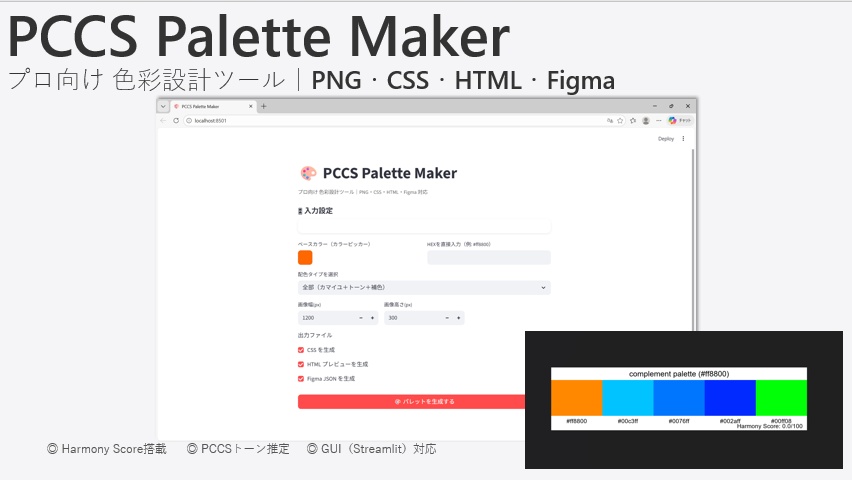Click the PCCSトーン推定 feature text
The height and width of the screenshot is (480, 852).
[x=238, y=449]
